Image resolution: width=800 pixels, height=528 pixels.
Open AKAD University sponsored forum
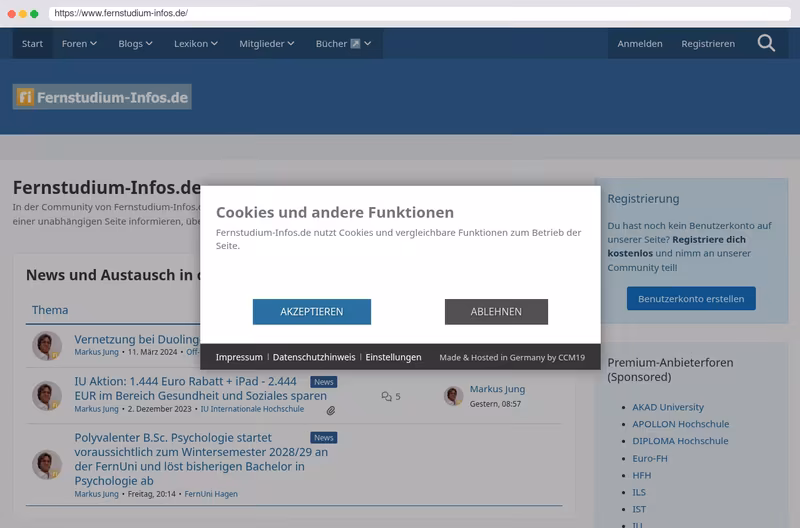(x=668, y=407)
